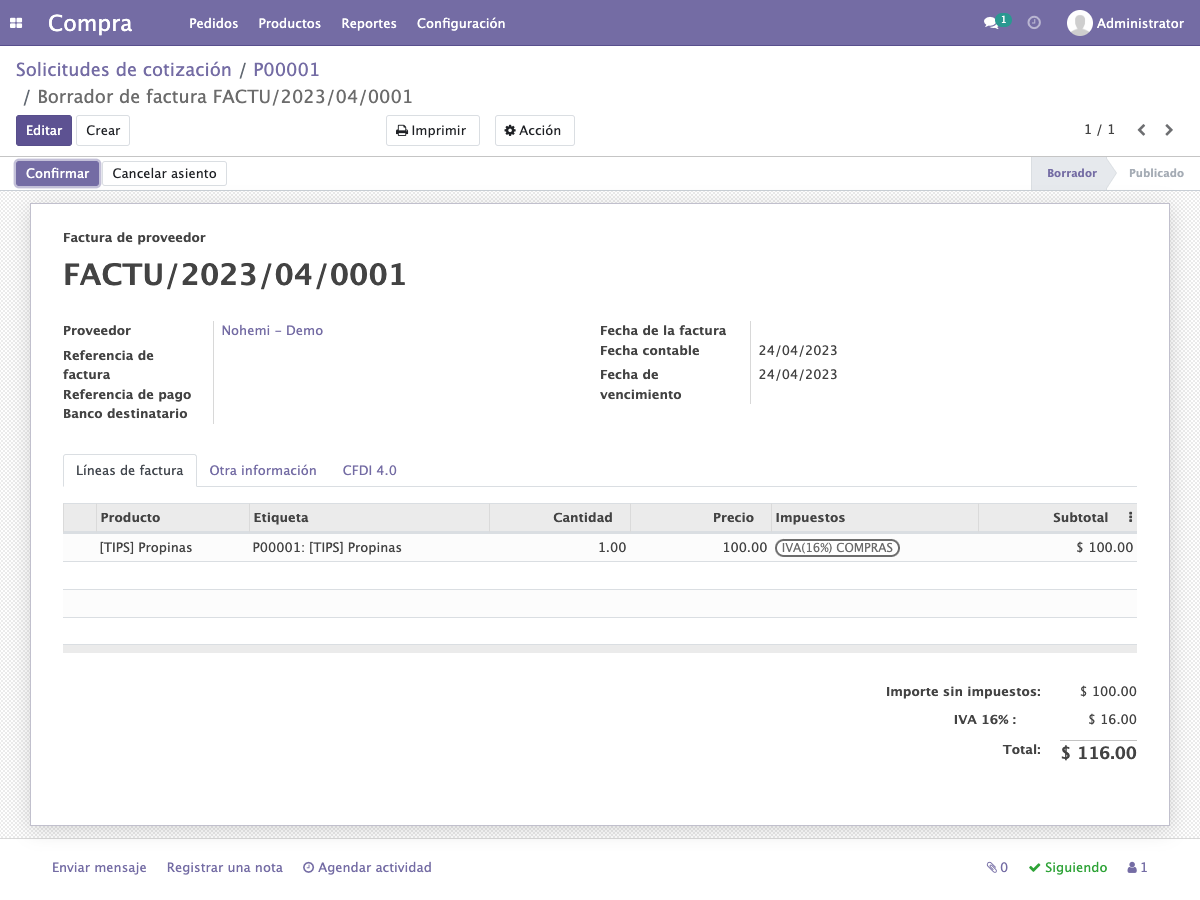Image resolution: width=1200 pixels, height=900 pixels.
Task: Open followers count person icon
Action: click(1138, 868)
